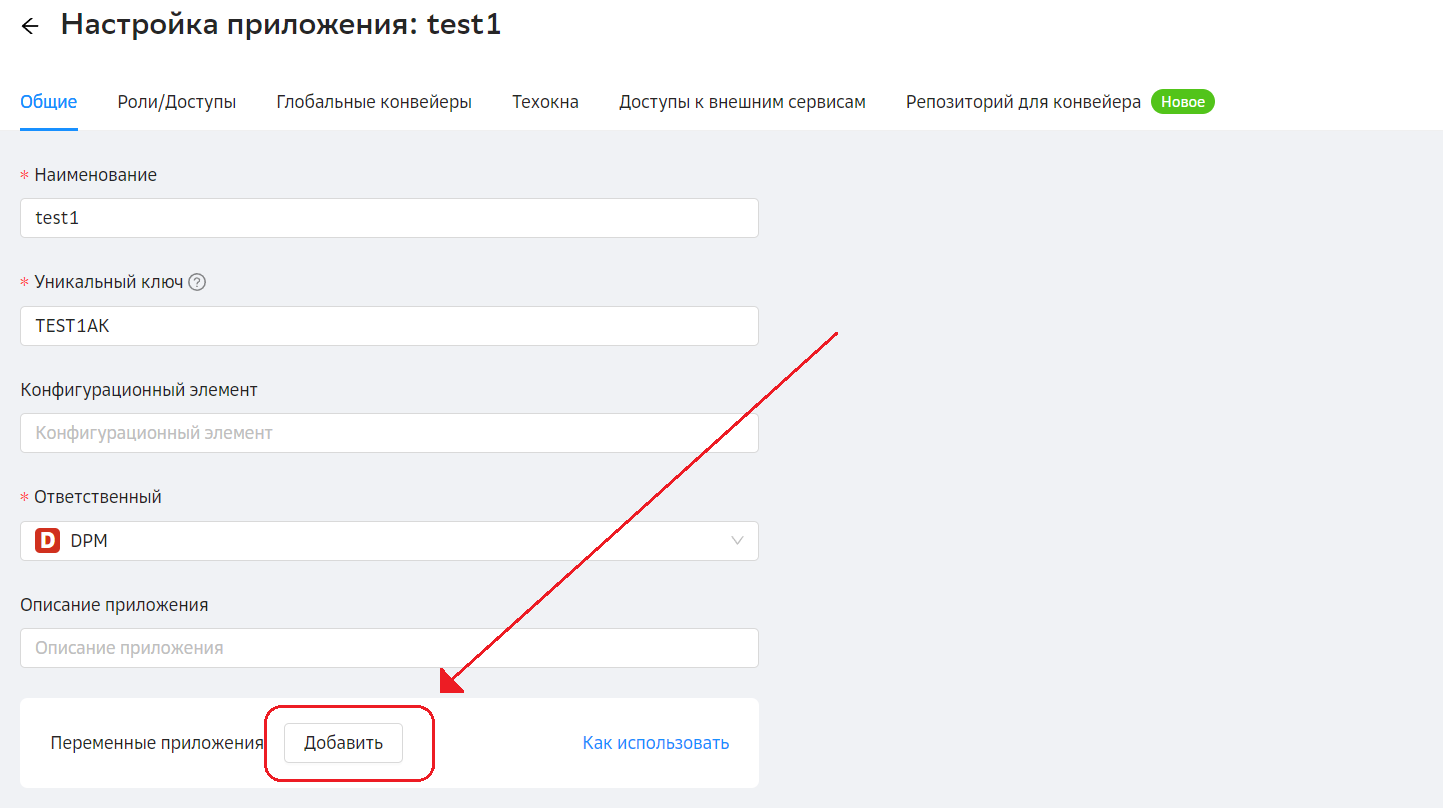Click the red DPM avatar icon

click(48, 541)
